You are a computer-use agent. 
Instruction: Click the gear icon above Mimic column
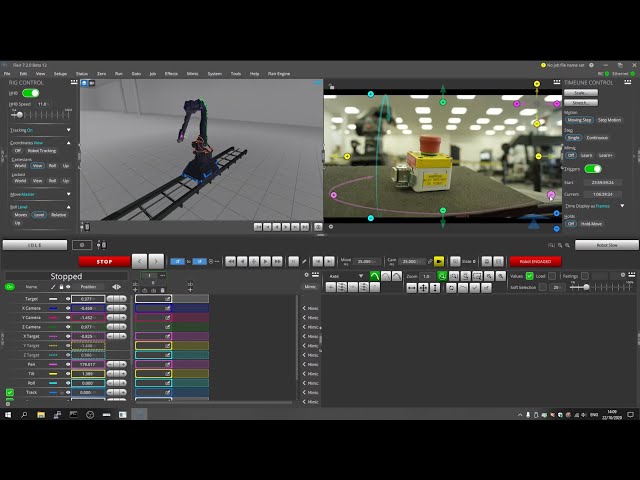[307, 275]
